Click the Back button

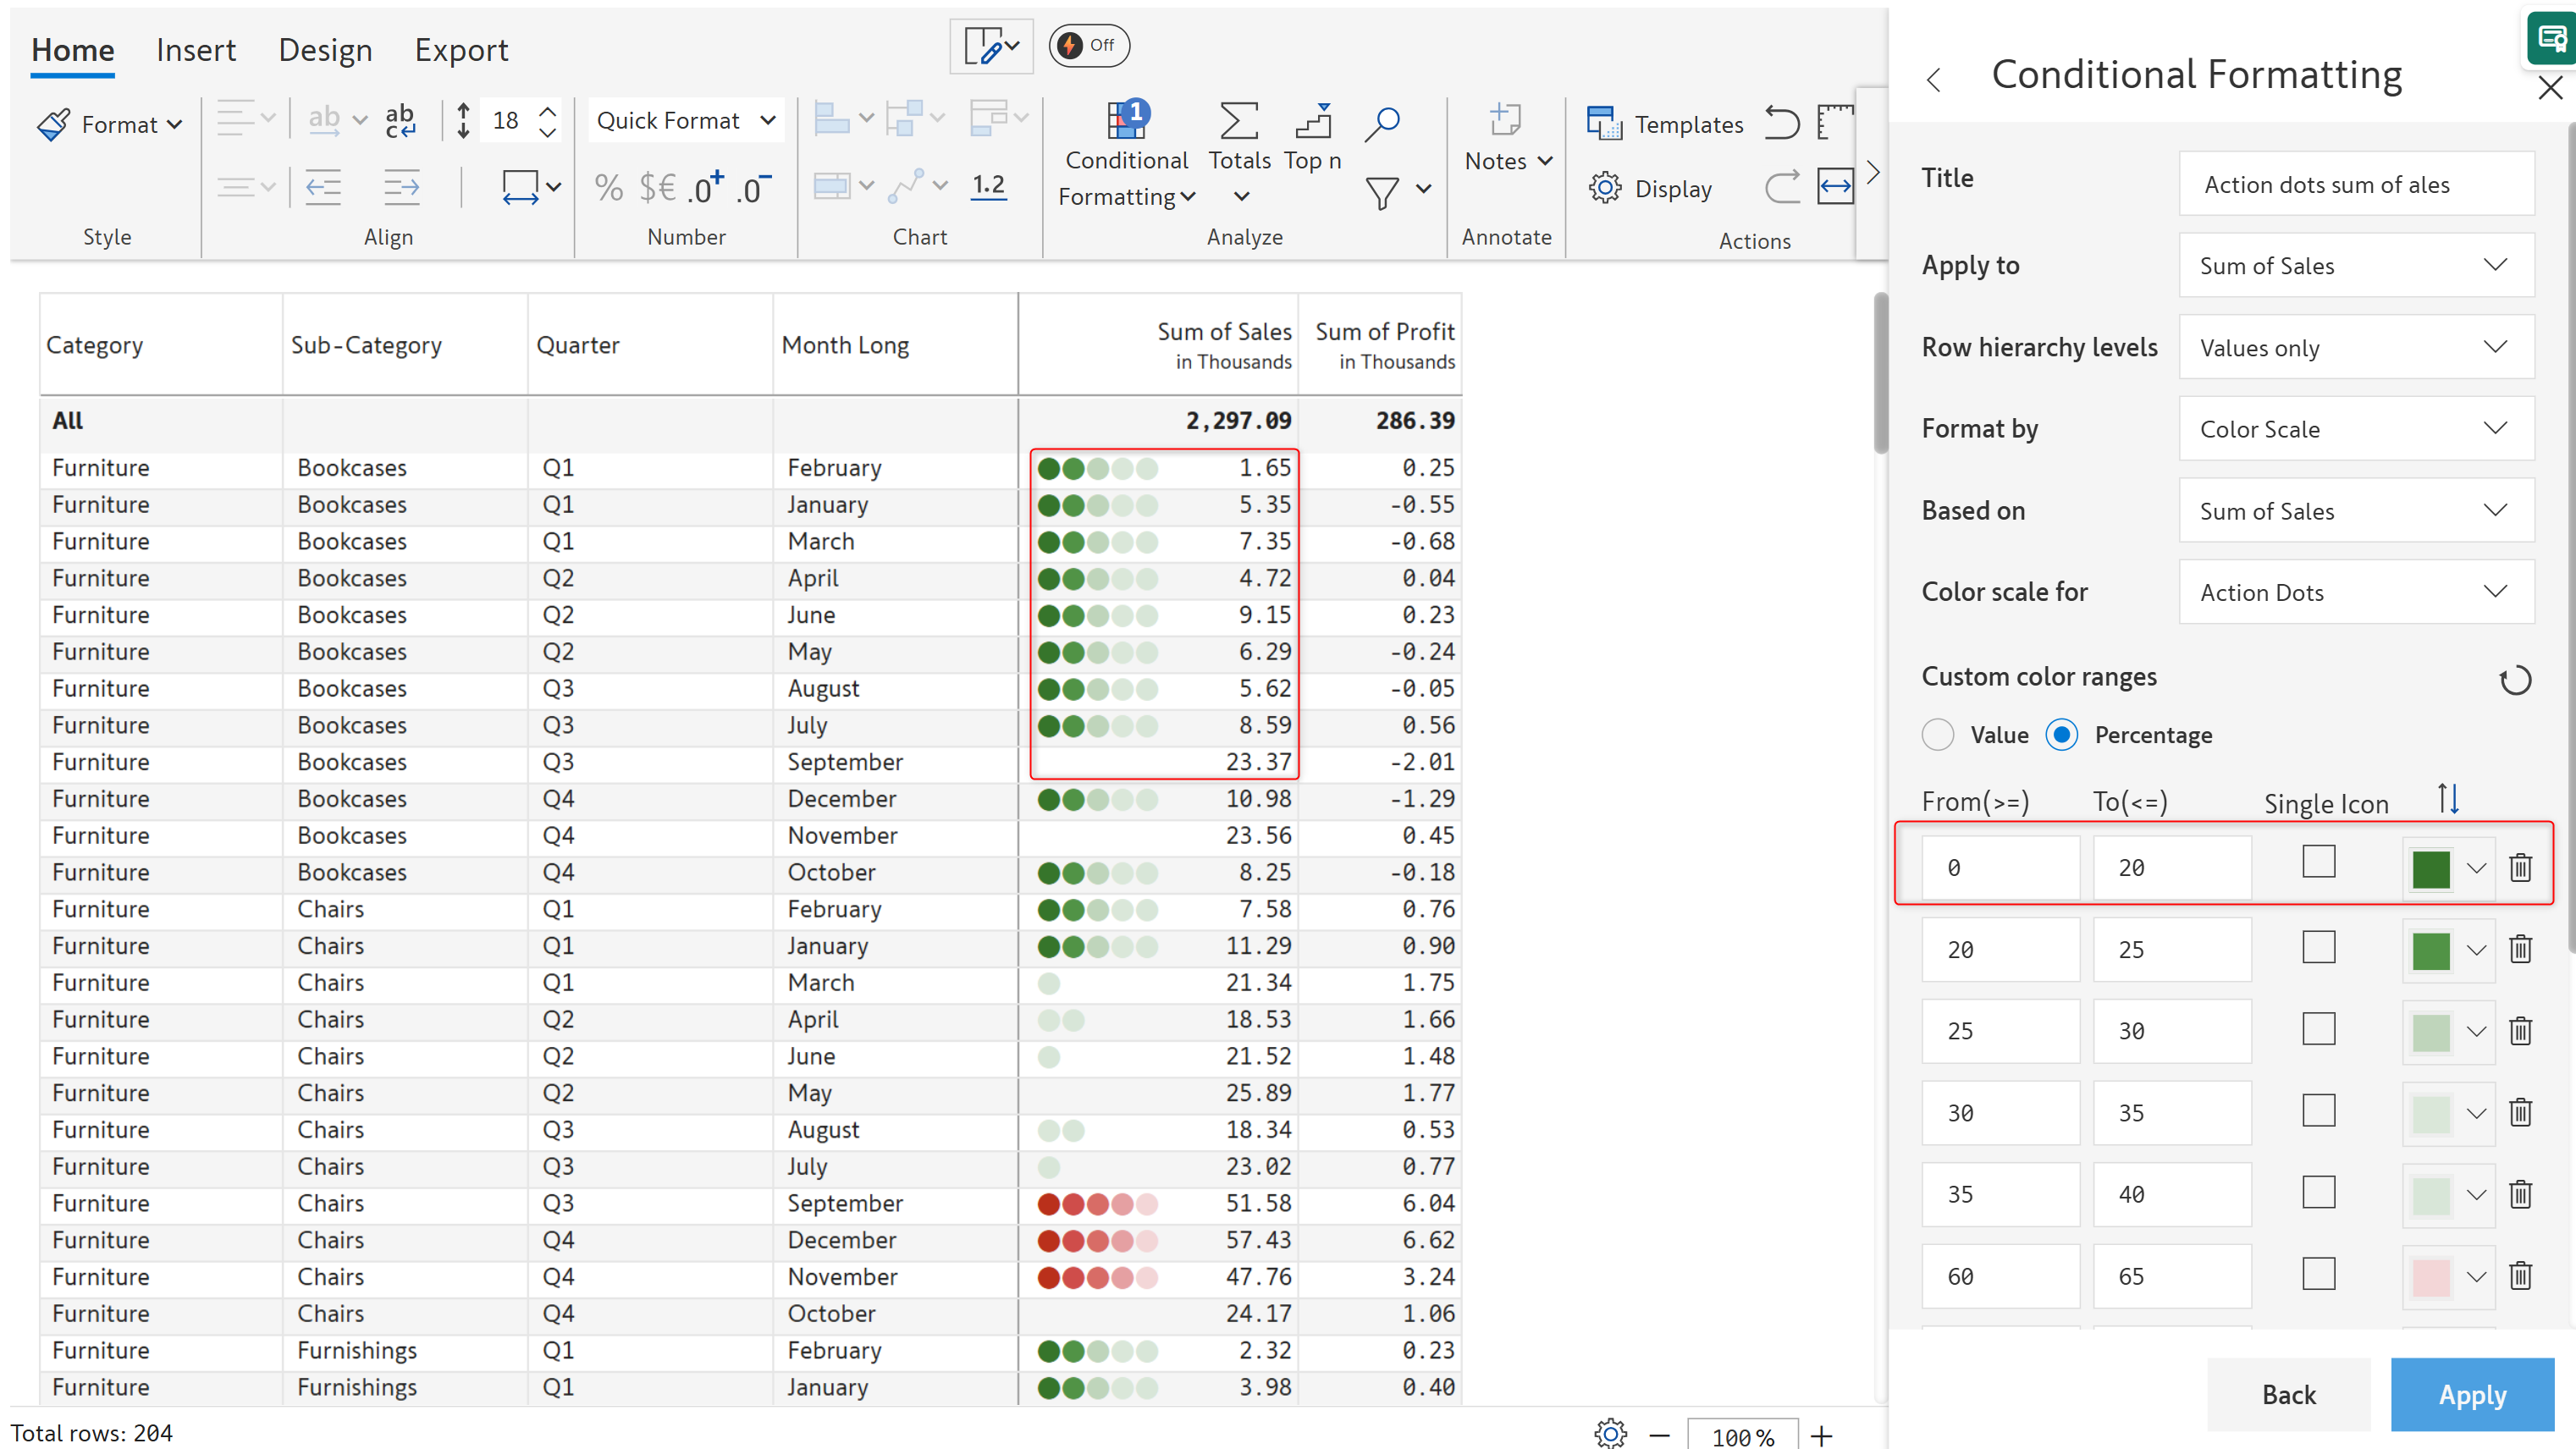click(x=2288, y=1393)
